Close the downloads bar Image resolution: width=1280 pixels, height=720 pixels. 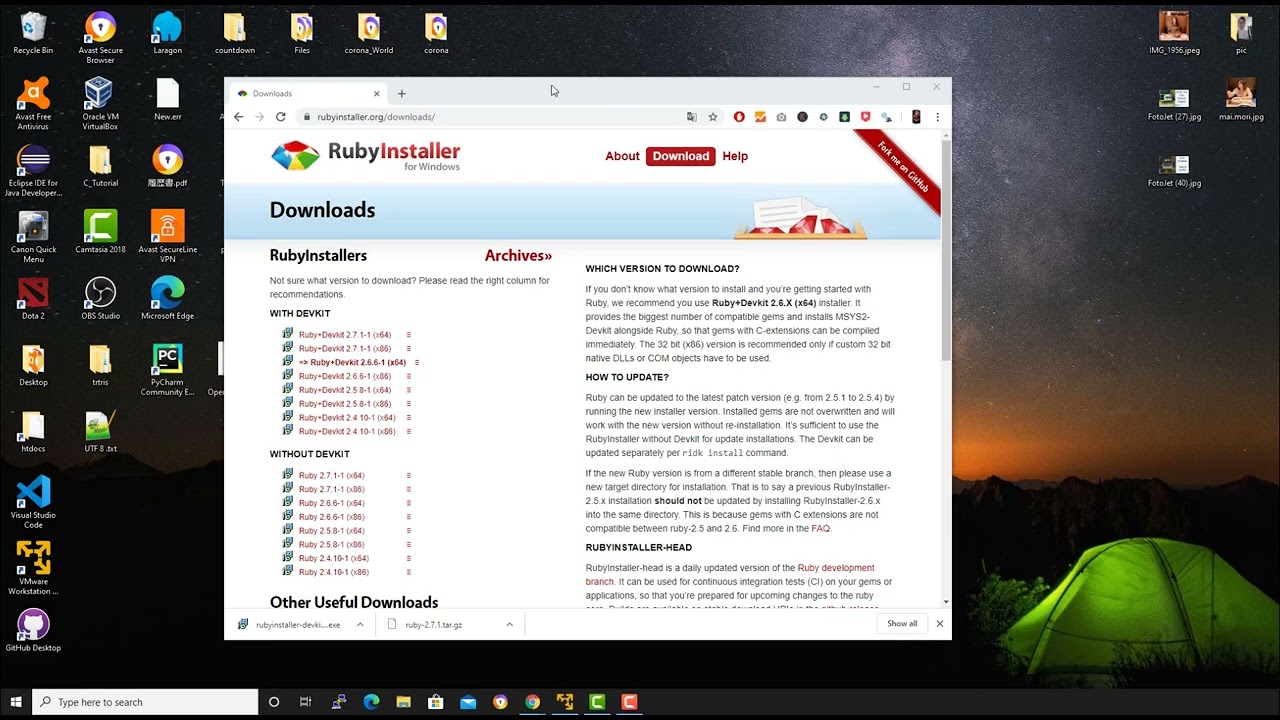939,624
